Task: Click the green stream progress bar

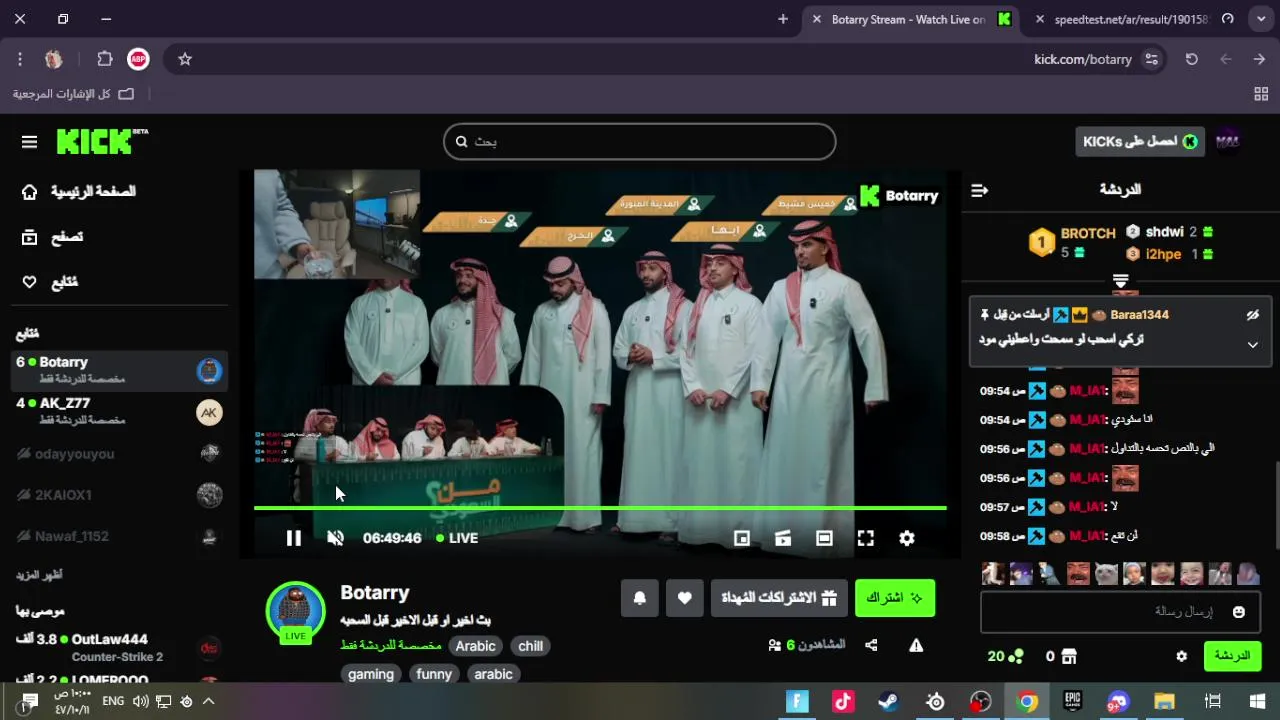Action: coord(600,508)
